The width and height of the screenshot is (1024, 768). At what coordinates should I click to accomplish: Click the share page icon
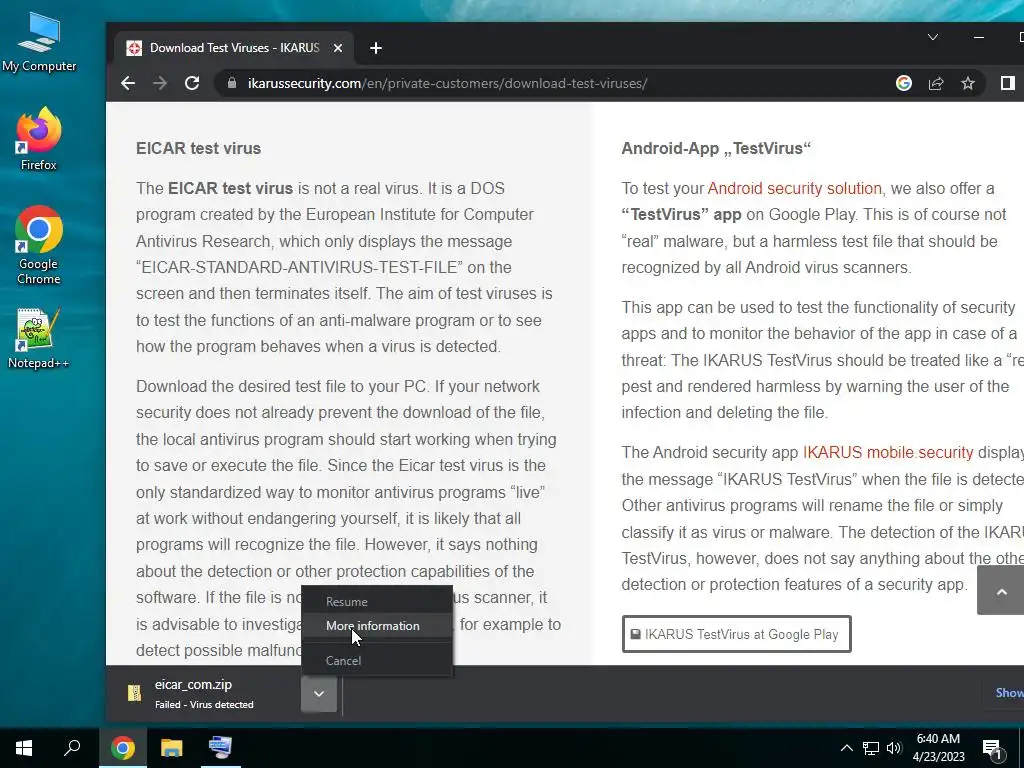(936, 83)
